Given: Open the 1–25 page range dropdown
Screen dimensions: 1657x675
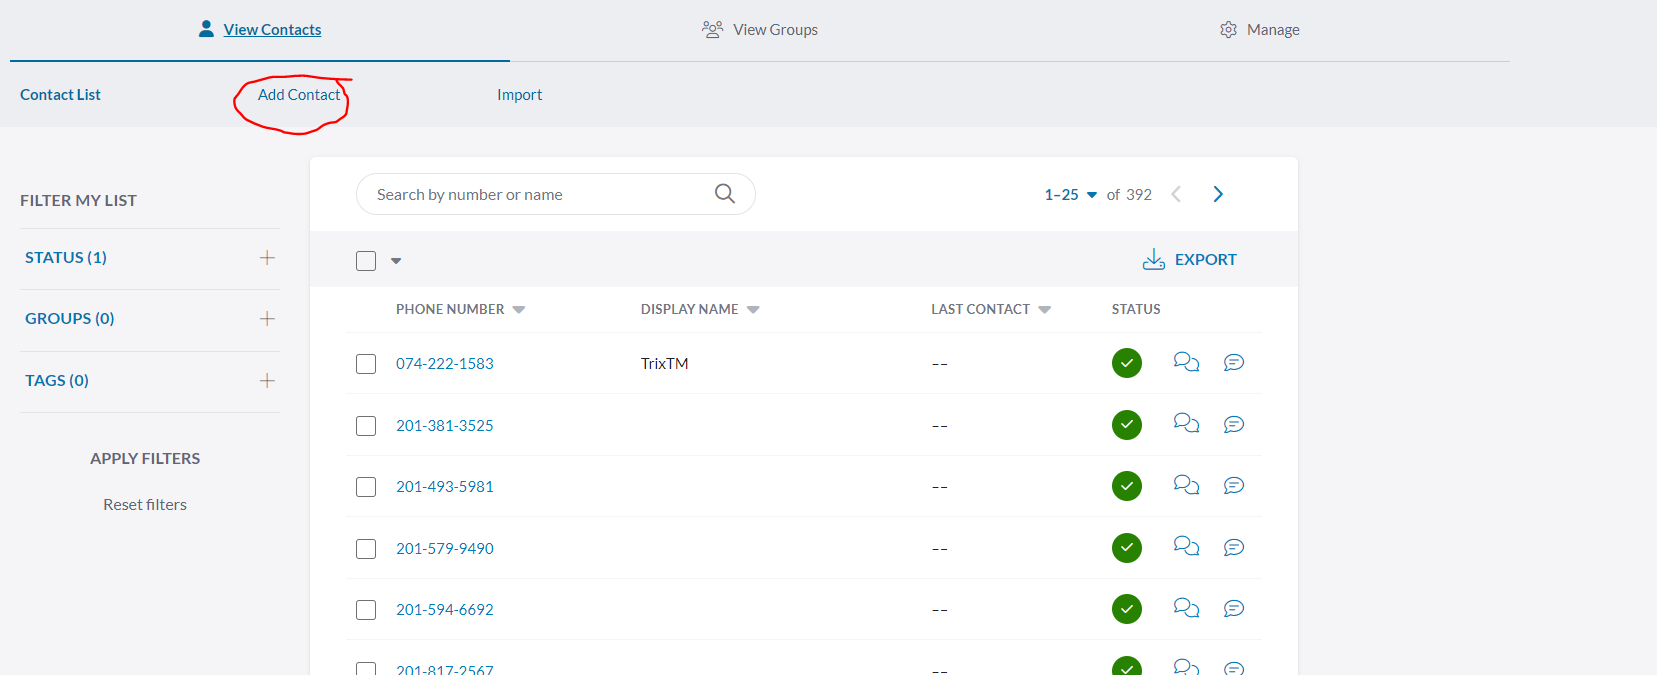Looking at the screenshot, I should pos(1070,195).
